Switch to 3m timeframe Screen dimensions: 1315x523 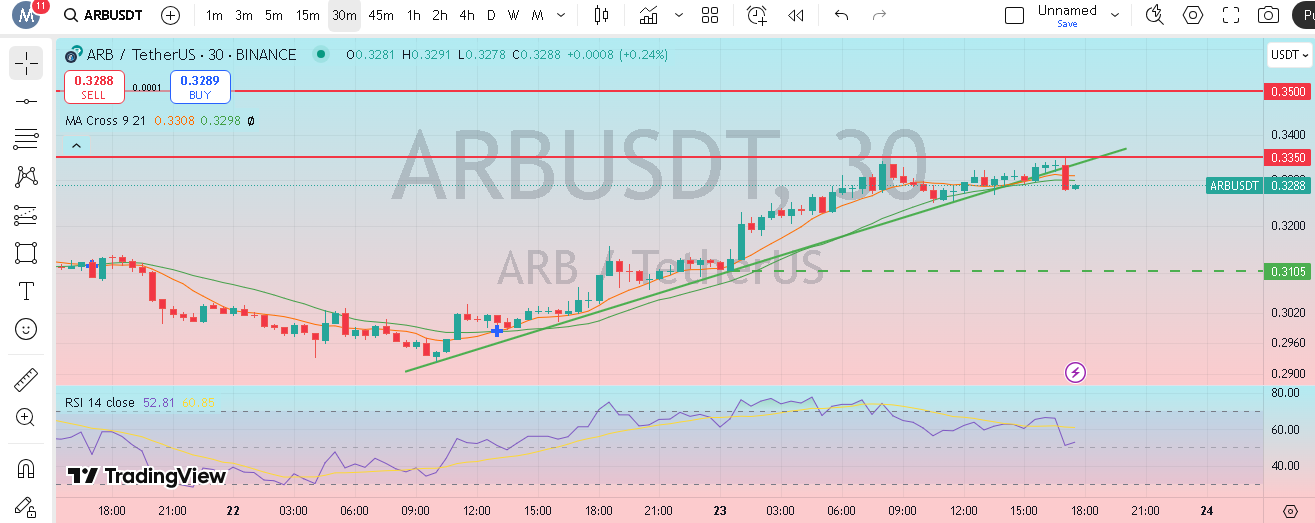244,15
